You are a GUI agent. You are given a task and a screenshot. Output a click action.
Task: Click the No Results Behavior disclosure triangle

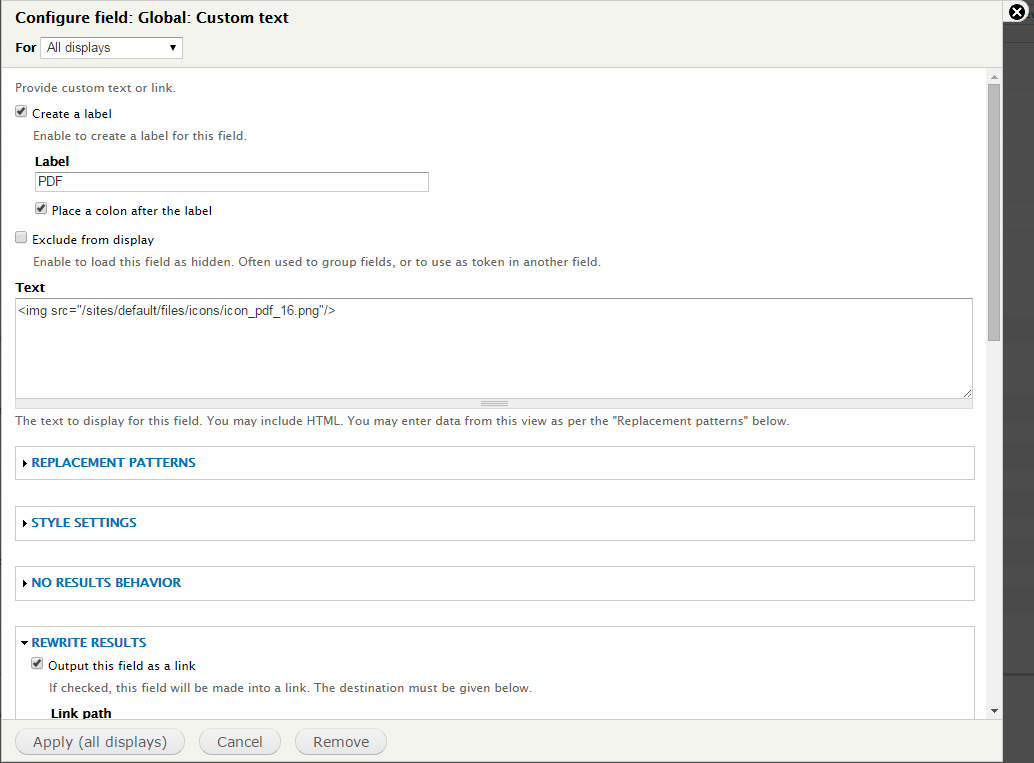click(25, 584)
